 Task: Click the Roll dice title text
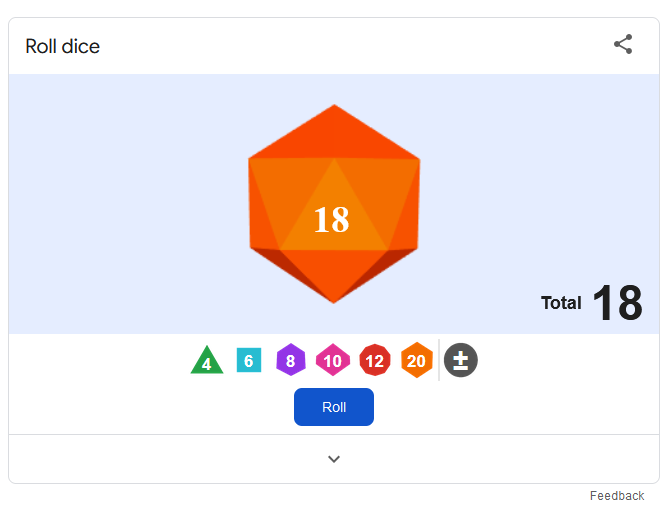62,46
